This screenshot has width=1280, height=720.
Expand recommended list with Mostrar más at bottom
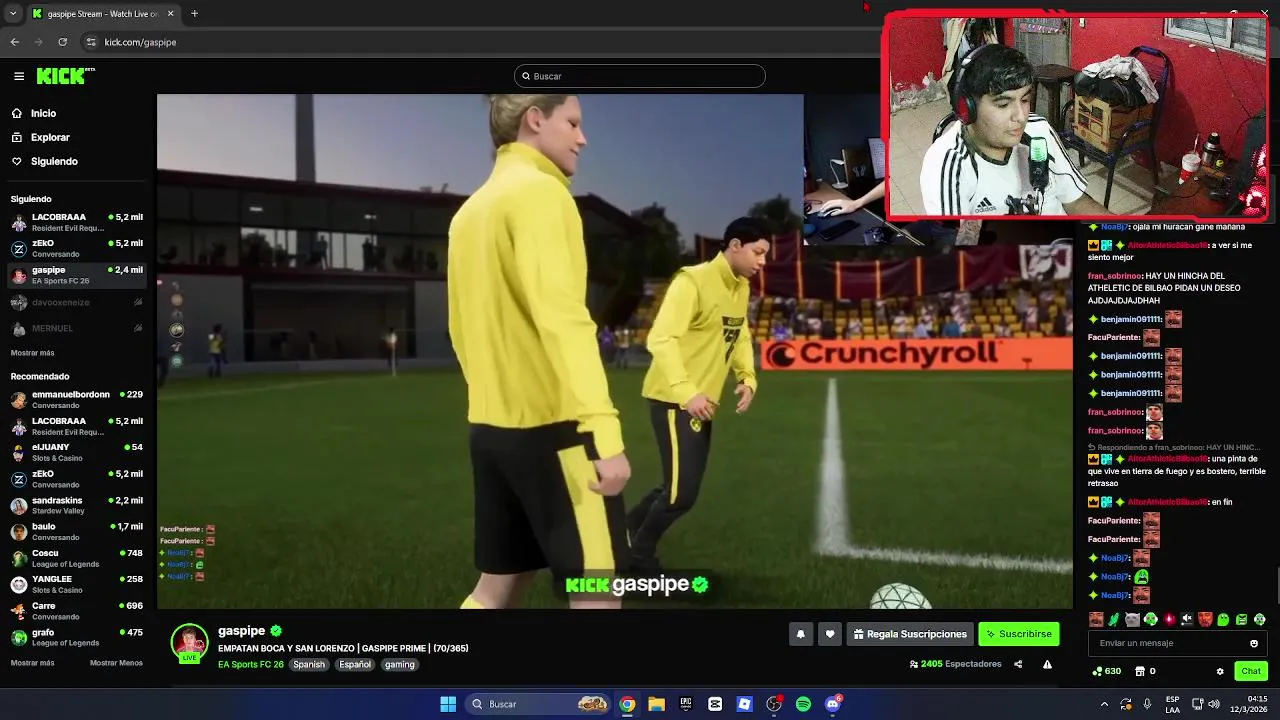click(33, 663)
